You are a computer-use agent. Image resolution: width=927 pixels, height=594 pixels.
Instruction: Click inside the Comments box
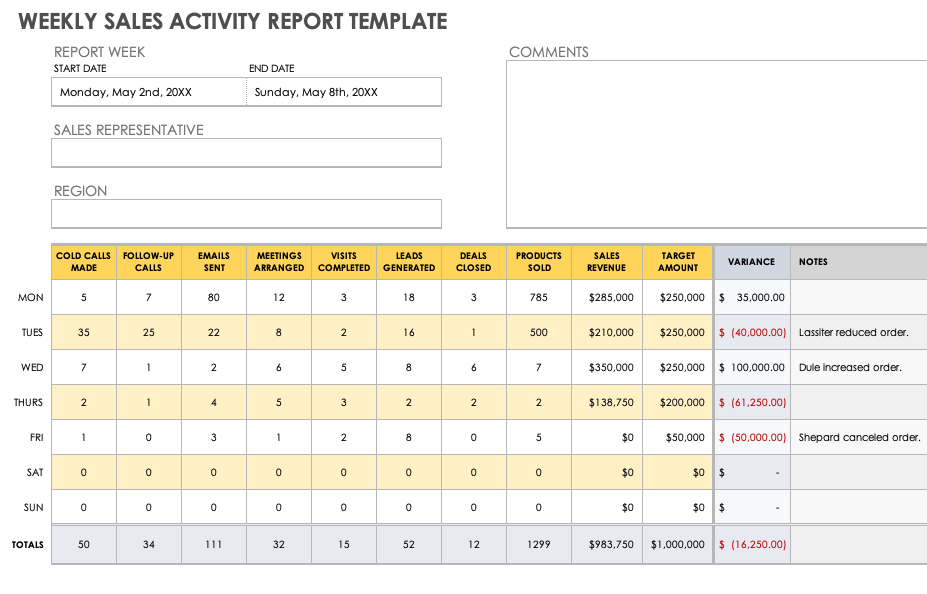(x=715, y=140)
